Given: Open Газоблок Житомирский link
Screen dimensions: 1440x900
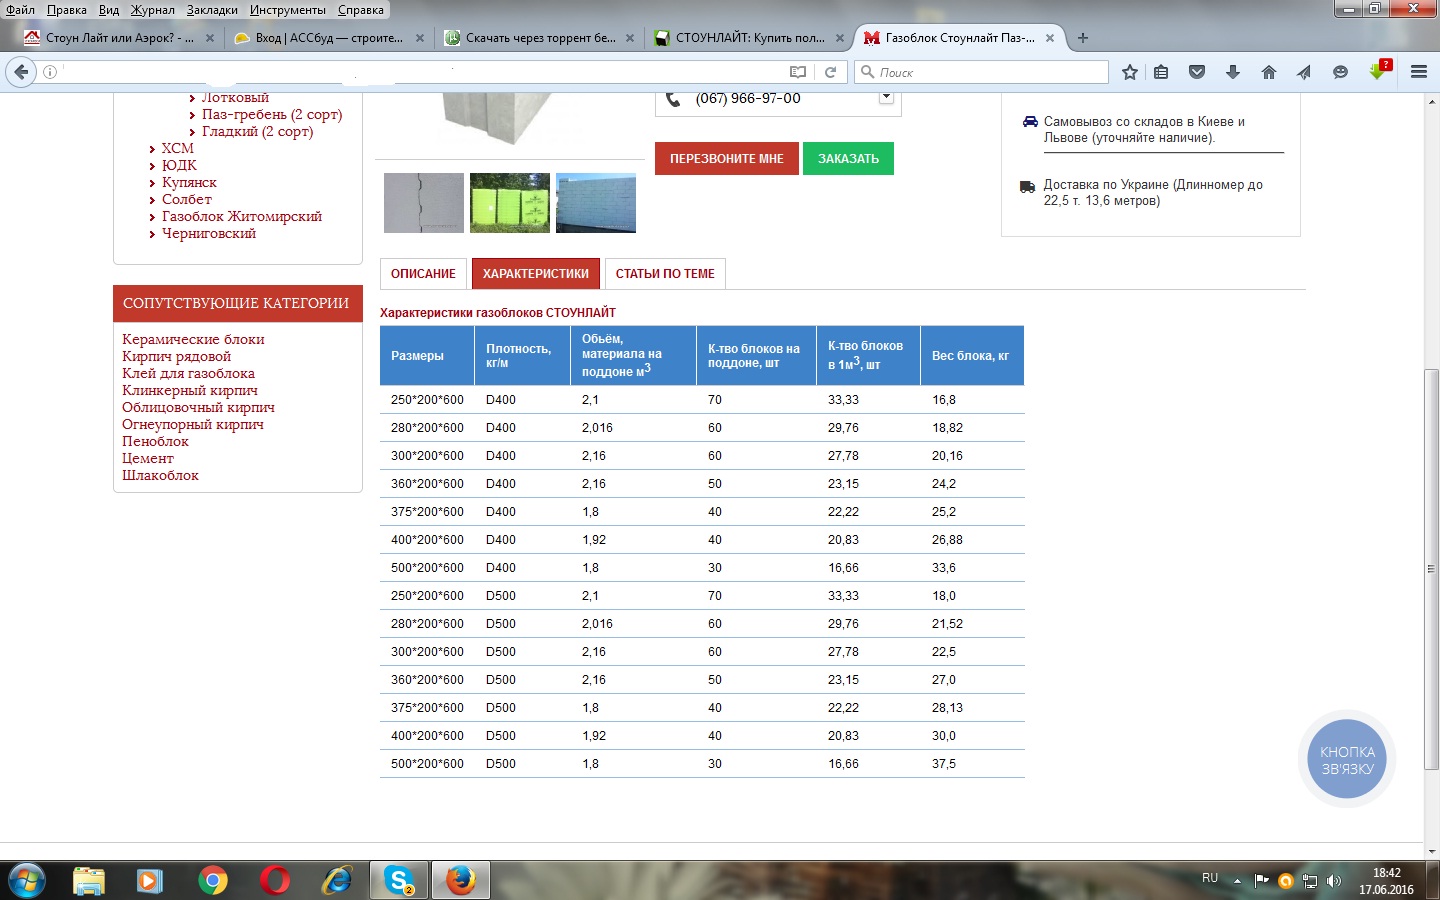Looking at the screenshot, I should point(242,216).
